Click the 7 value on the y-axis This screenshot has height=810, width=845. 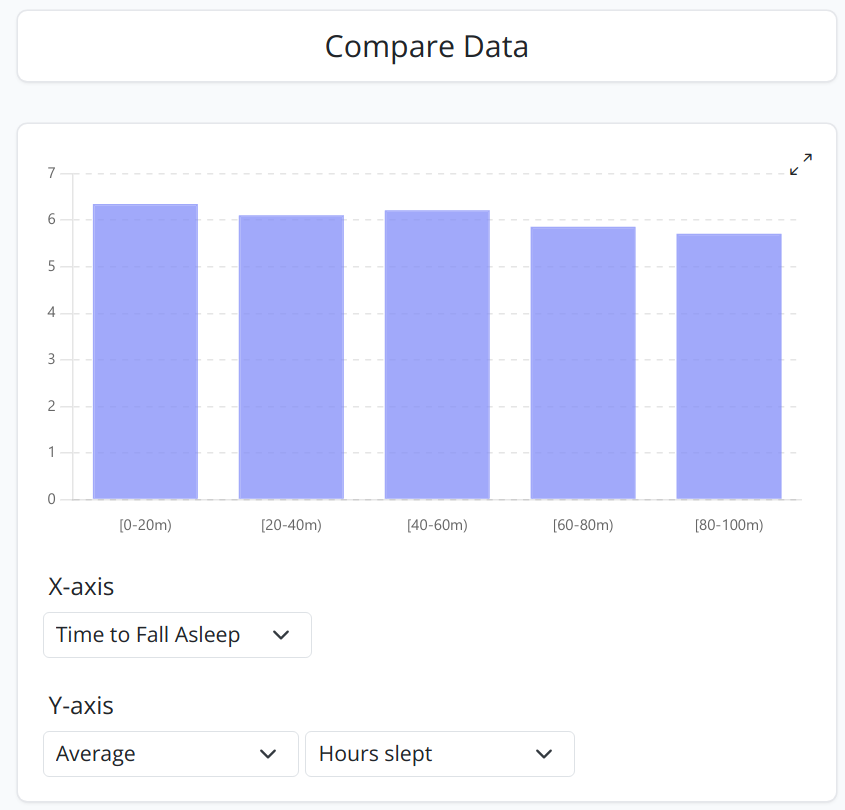pos(51,174)
